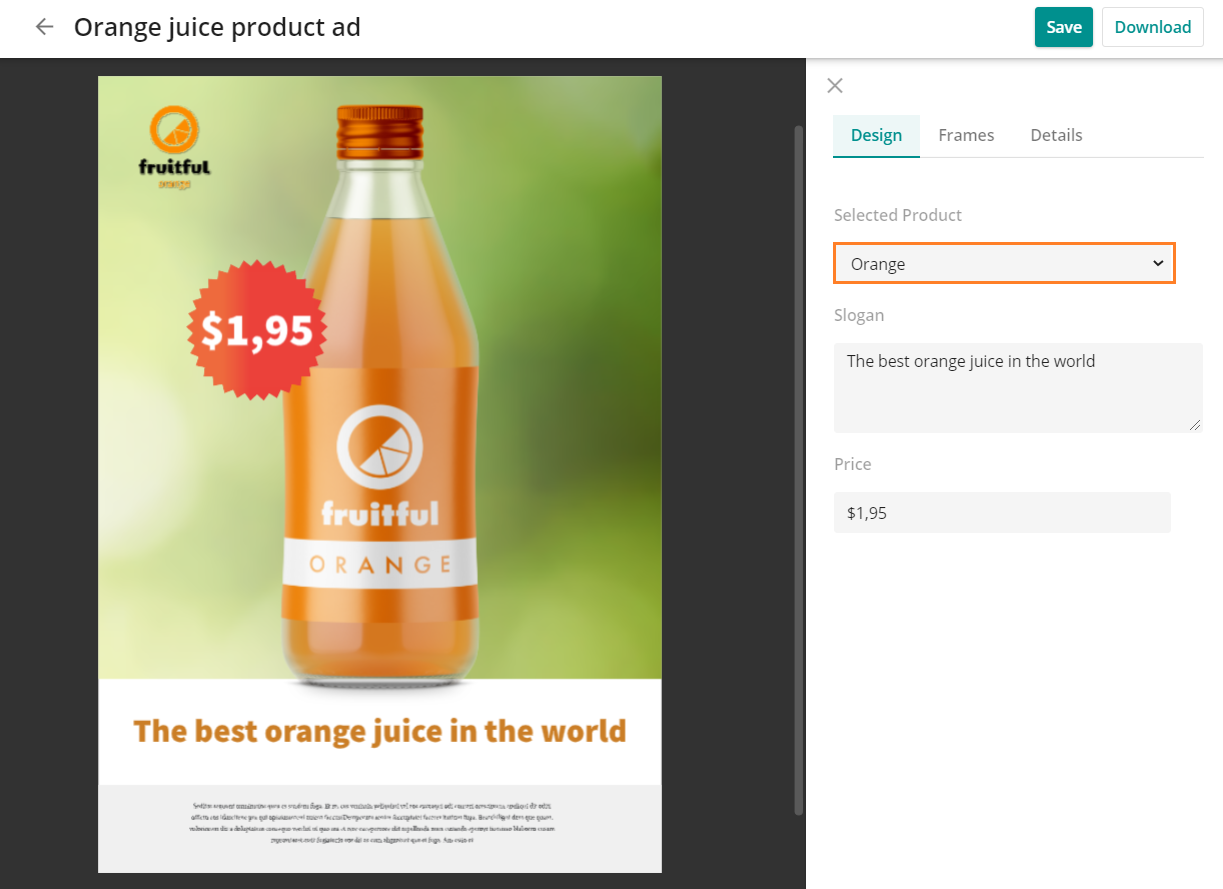
Task: Select the red $1,95 price badge on canvas
Action: point(257,330)
